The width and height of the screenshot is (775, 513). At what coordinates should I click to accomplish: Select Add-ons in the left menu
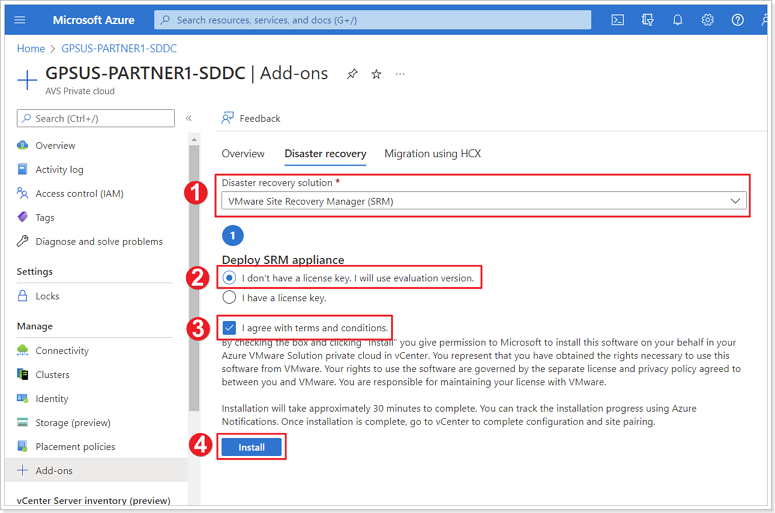[x=96, y=470]
